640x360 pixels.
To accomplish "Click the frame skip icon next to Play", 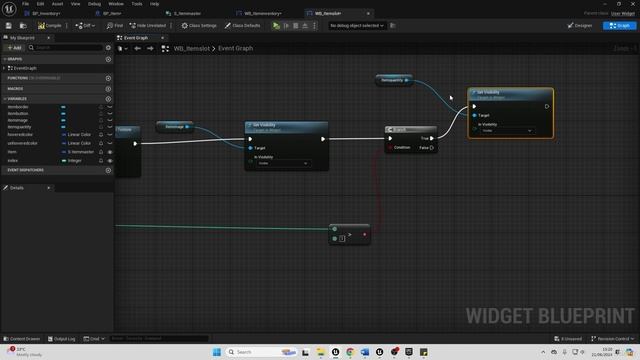I will tap(286, 26).
